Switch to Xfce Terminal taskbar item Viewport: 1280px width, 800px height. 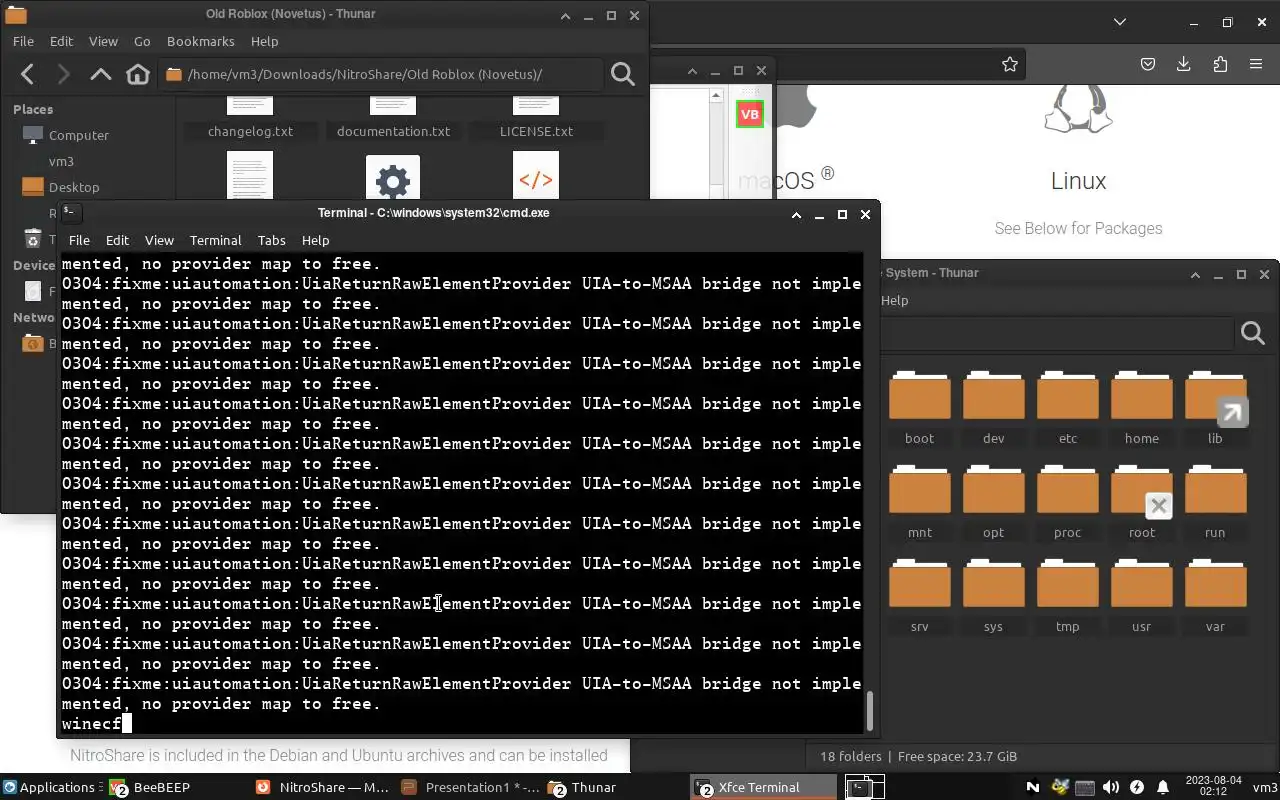[763, 787]
